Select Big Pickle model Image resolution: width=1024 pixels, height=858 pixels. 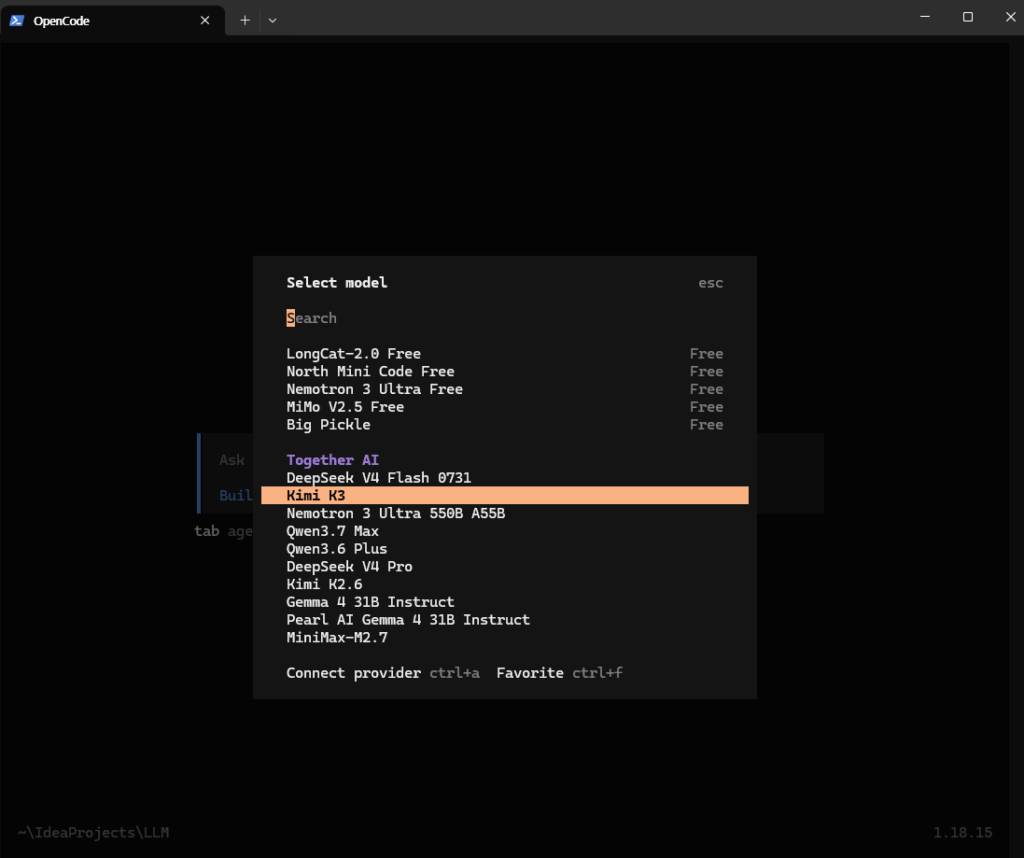[504, 424]
